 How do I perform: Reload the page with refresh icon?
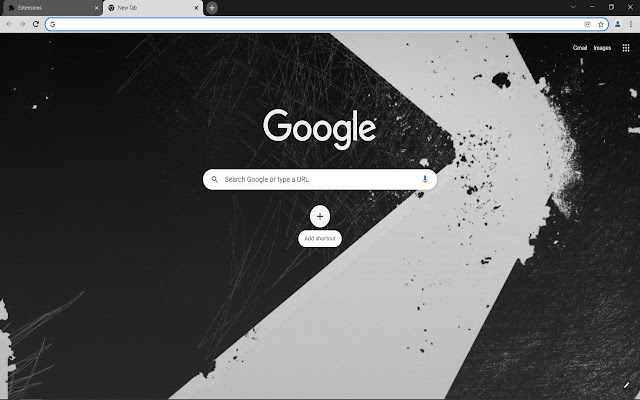tap(36, 24)
